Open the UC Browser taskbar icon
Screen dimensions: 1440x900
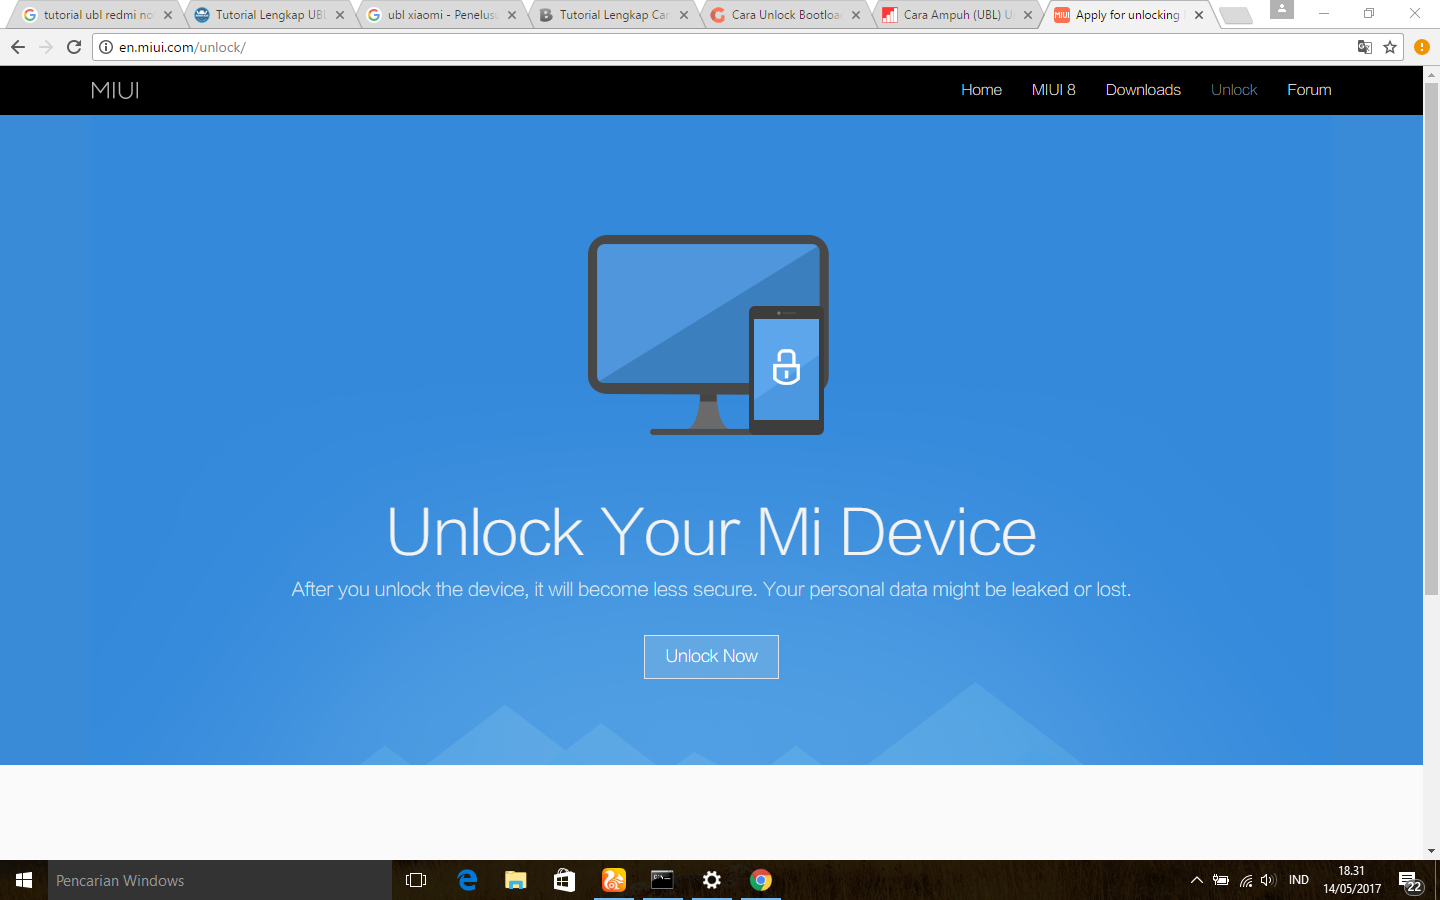[613, 880]
